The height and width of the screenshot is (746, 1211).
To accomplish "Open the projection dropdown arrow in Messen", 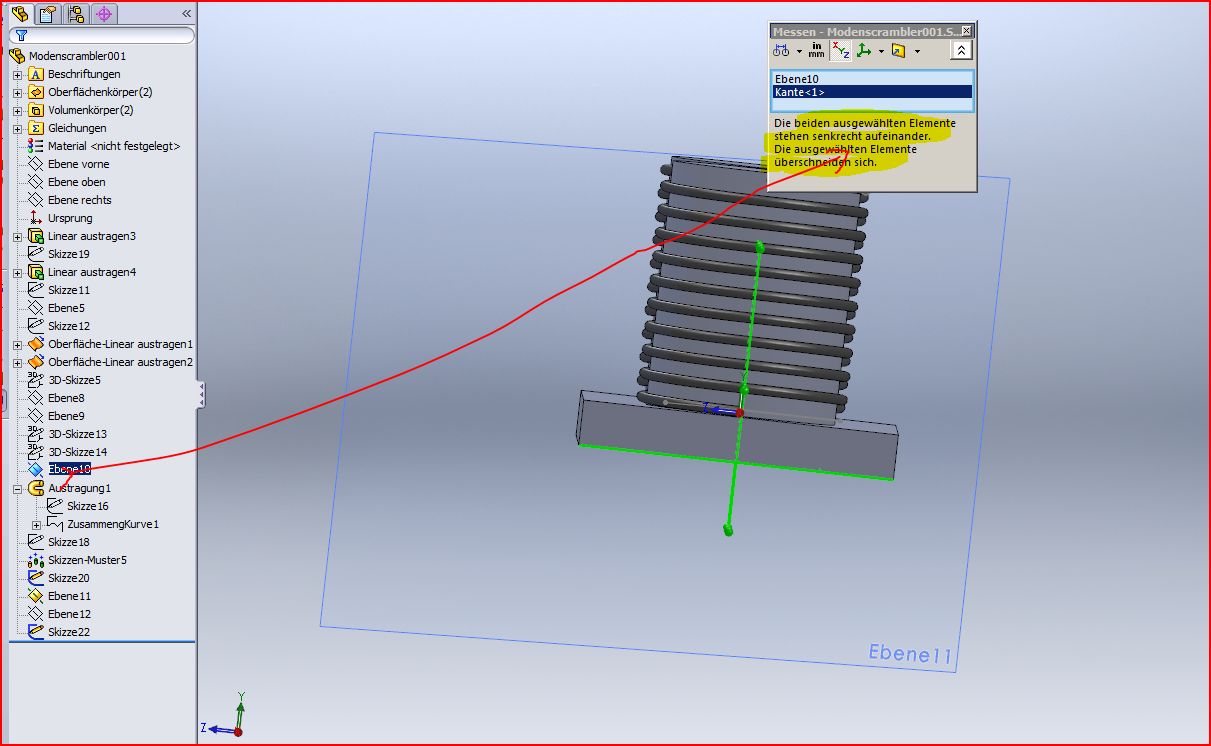I will (916, 51).
